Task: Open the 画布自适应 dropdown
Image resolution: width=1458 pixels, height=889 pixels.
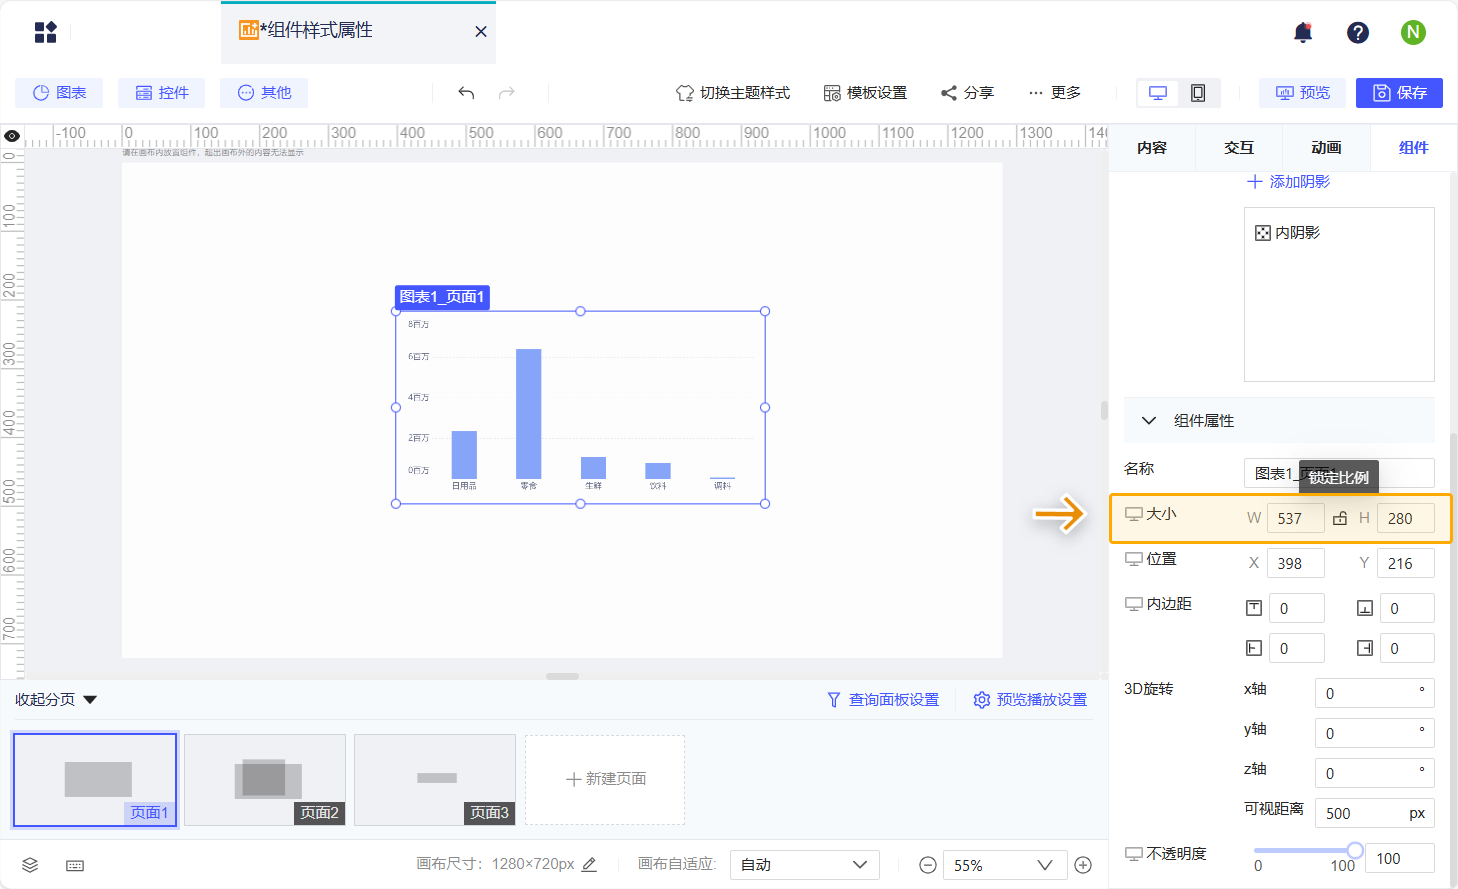Action: [x=805, y=865]
